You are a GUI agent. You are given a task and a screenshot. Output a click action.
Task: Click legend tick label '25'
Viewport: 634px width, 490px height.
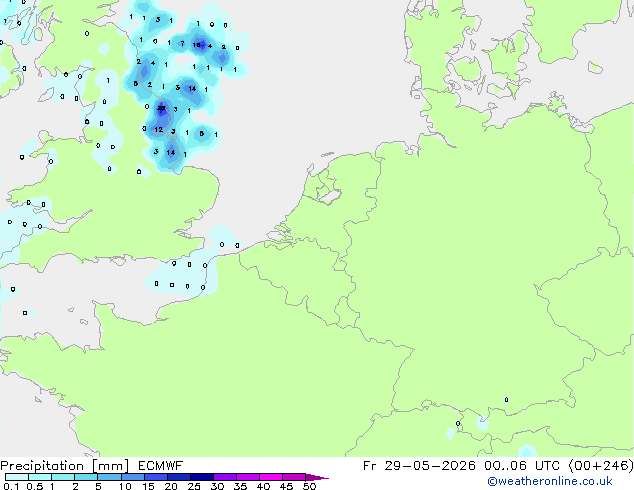point(194,486)
